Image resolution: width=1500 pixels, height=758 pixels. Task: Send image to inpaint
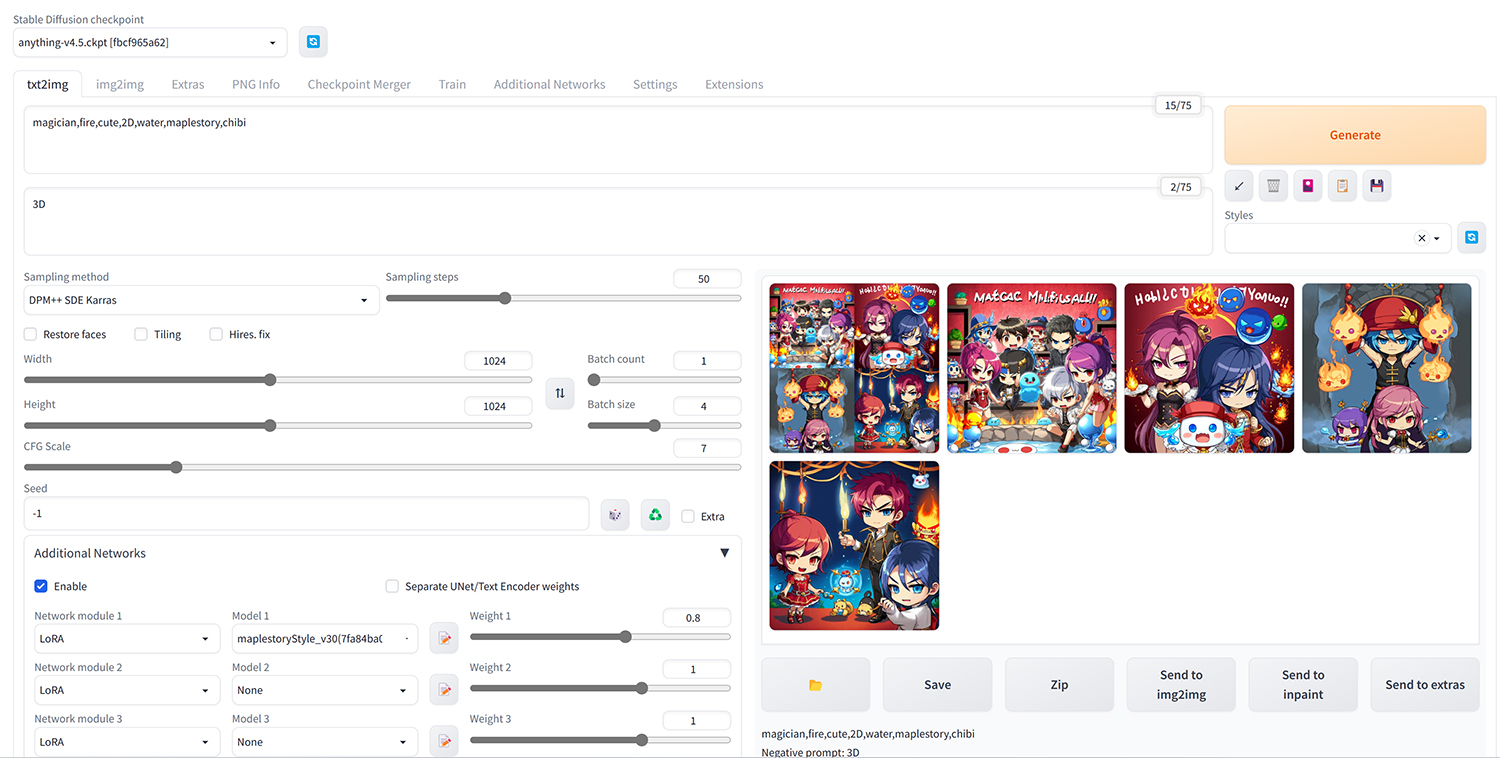(x=1303, y=685)
